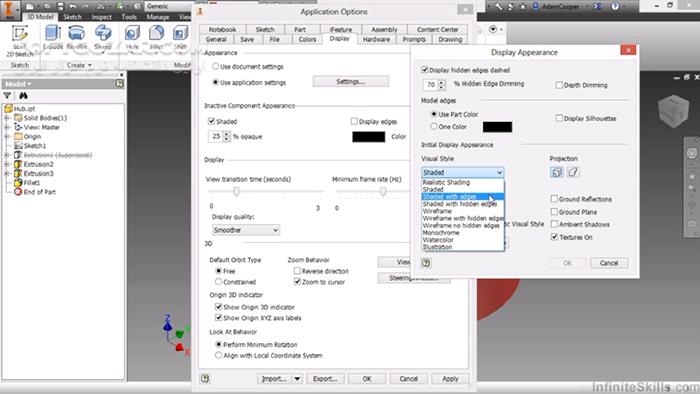This screenshot has height=394, width=700.
Task: Choose the perspective projection icon
Action: 573,172
